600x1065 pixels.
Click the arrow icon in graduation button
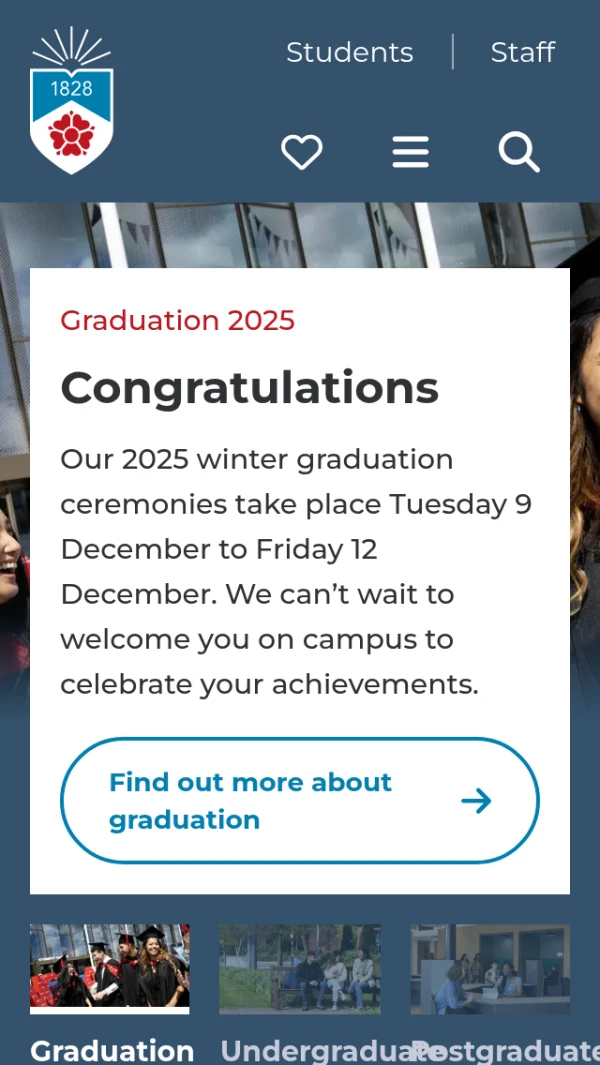point(477,801)
